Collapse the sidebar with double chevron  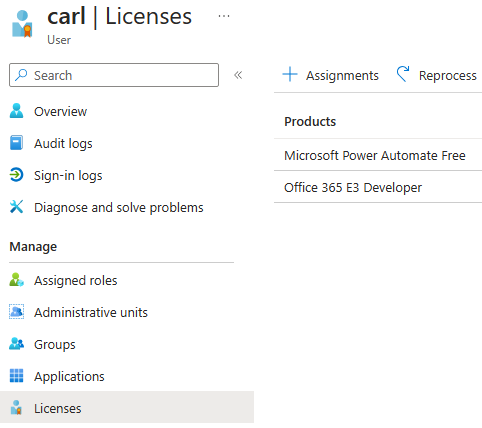click(x=238, y=75)
